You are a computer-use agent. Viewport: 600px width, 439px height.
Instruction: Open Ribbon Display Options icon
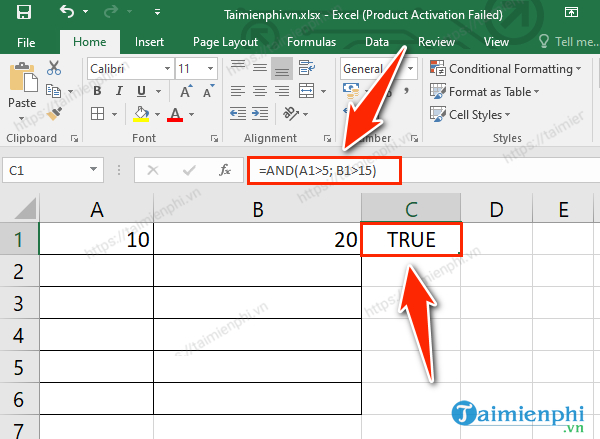(x=571, y=12)
